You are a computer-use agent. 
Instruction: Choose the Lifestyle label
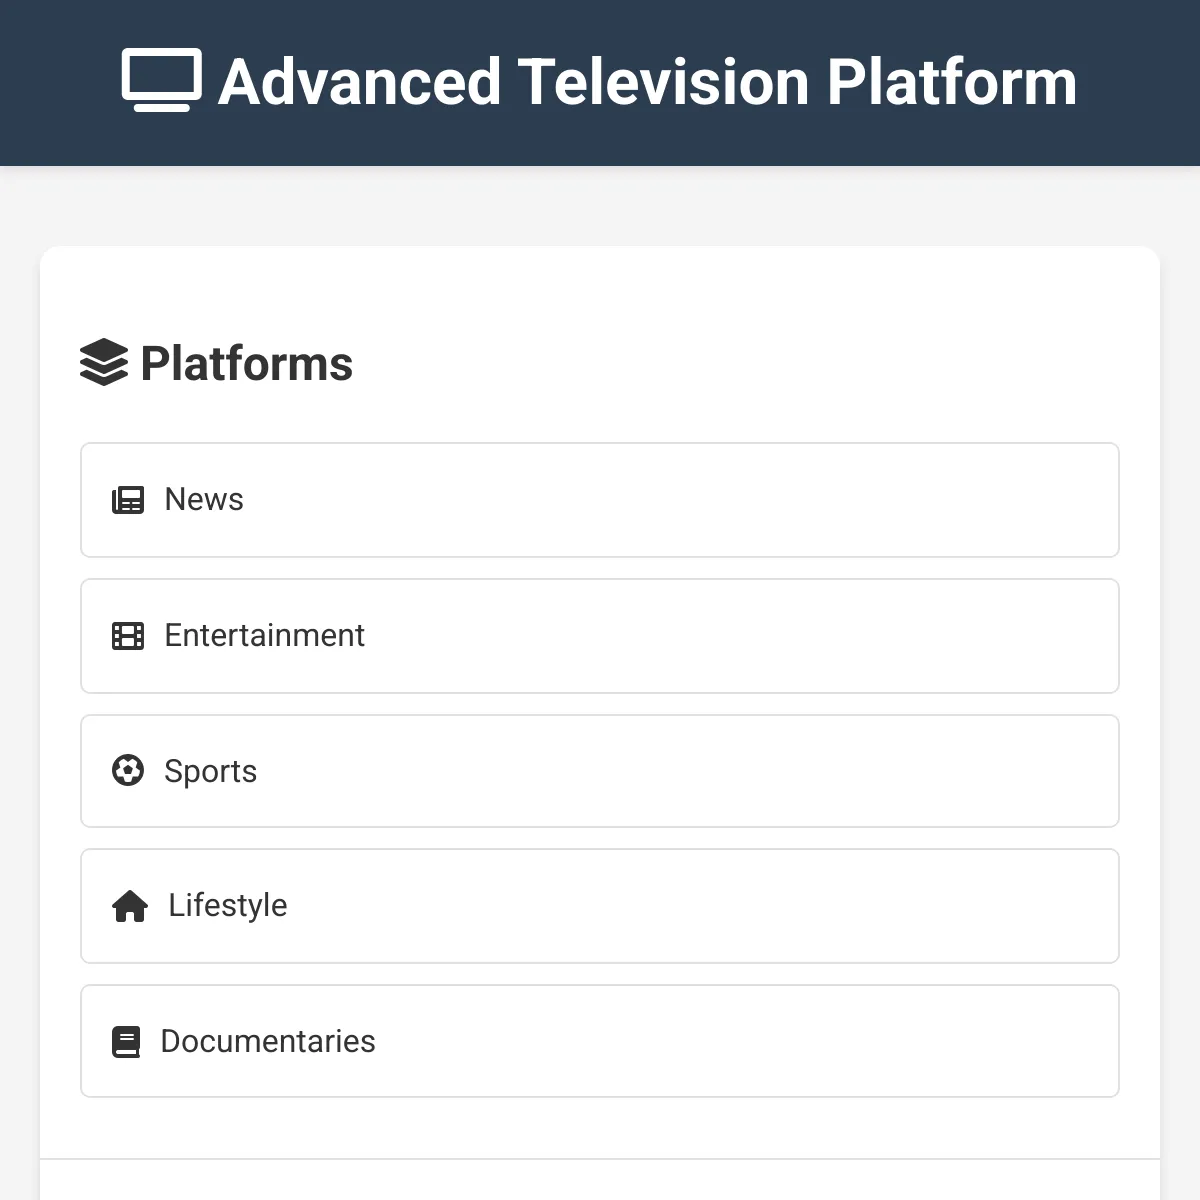(227, 905)
